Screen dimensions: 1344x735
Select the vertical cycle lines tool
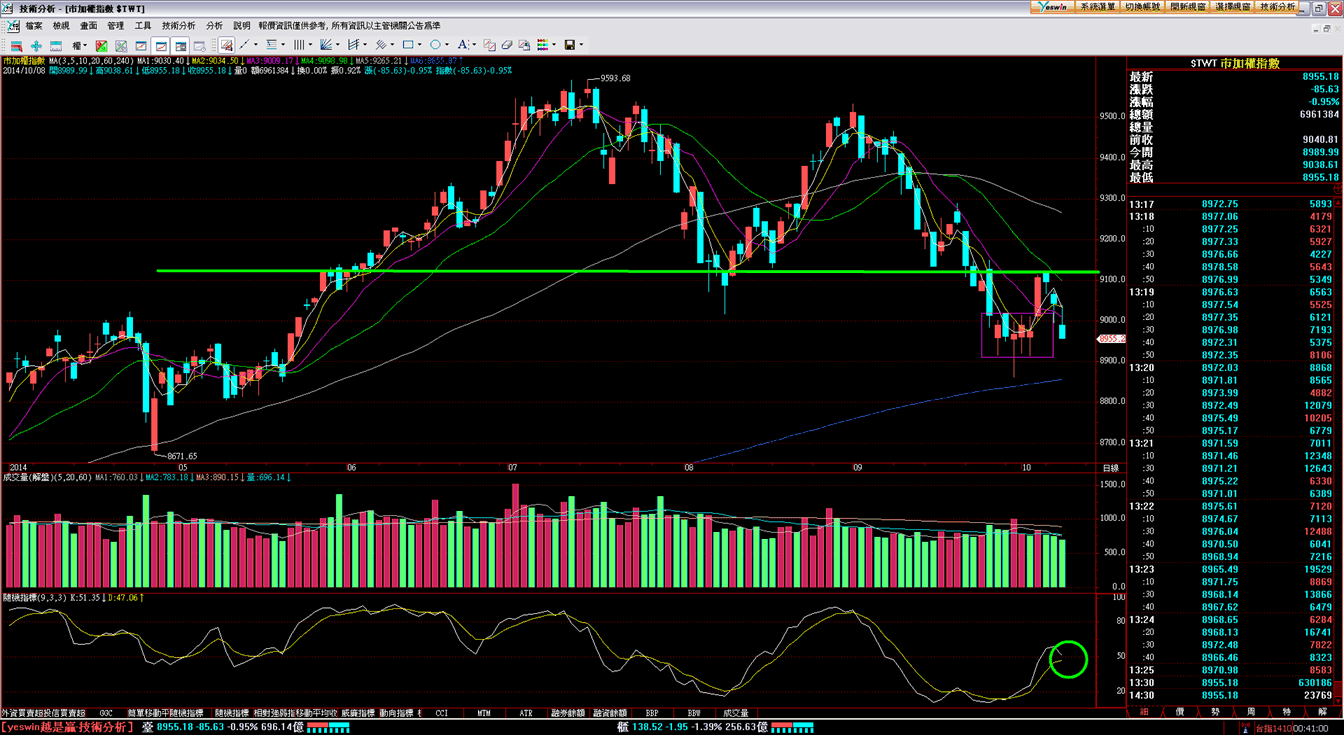(298, 45)
